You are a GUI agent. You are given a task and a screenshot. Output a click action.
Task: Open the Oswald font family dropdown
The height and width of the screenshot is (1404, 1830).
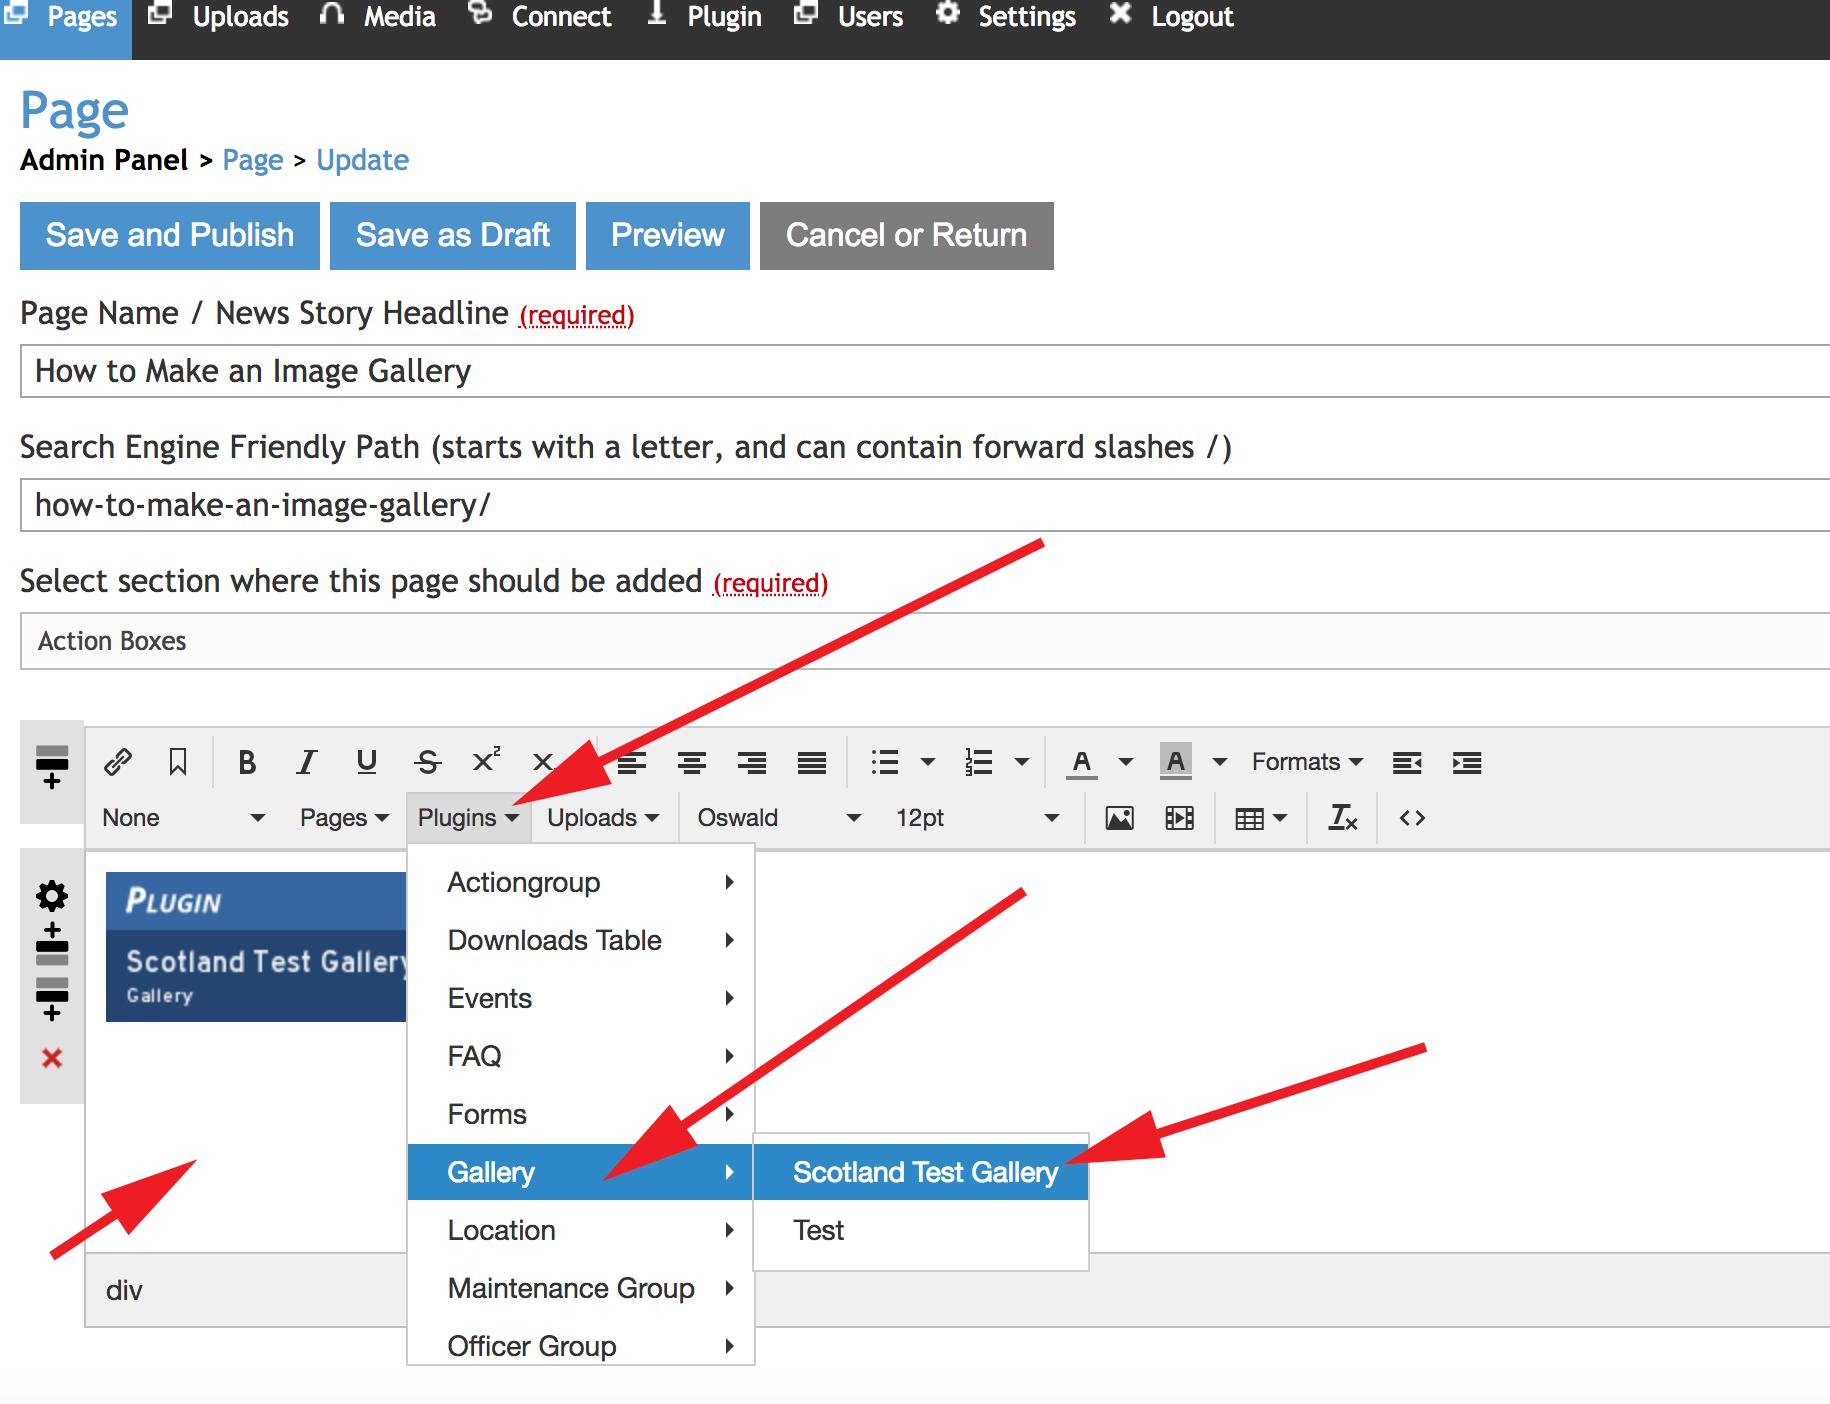pyautogui.click(x=779, y=818)
